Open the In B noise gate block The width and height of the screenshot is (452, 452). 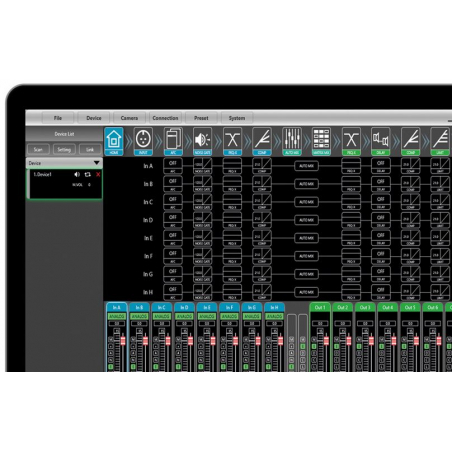pos(202,184)
